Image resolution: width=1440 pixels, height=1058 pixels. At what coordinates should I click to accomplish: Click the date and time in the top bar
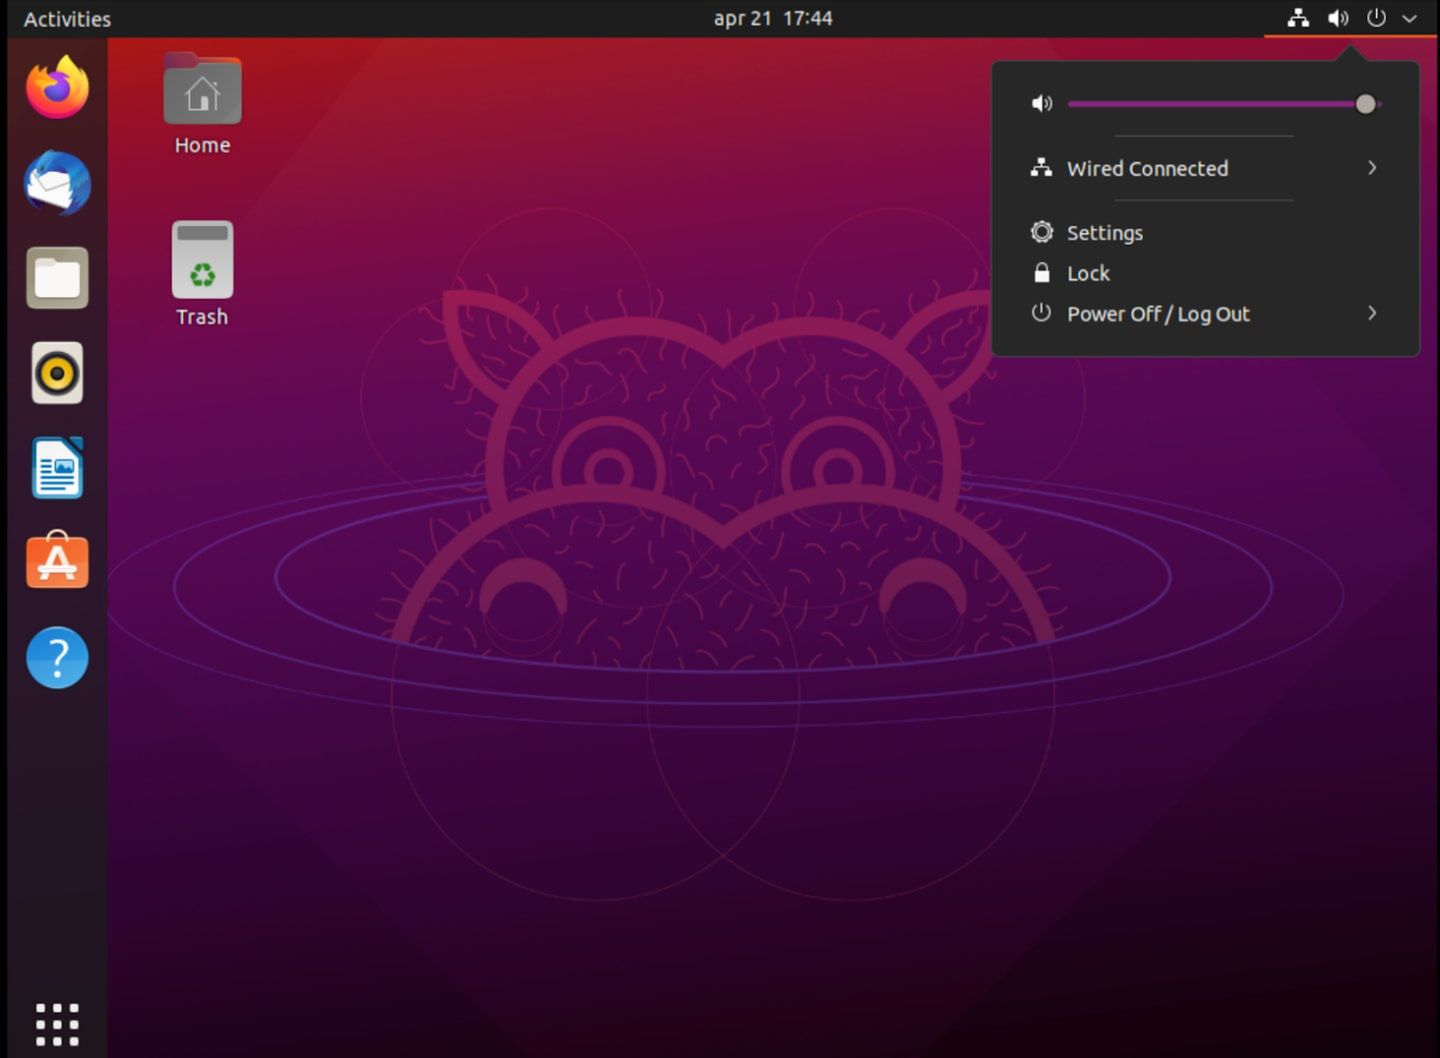tap(773, 18)
